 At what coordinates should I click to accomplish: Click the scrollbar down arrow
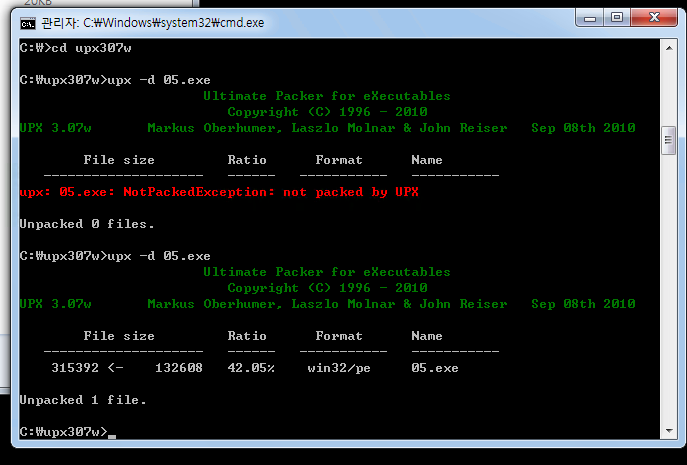click(x=669, y=430)
